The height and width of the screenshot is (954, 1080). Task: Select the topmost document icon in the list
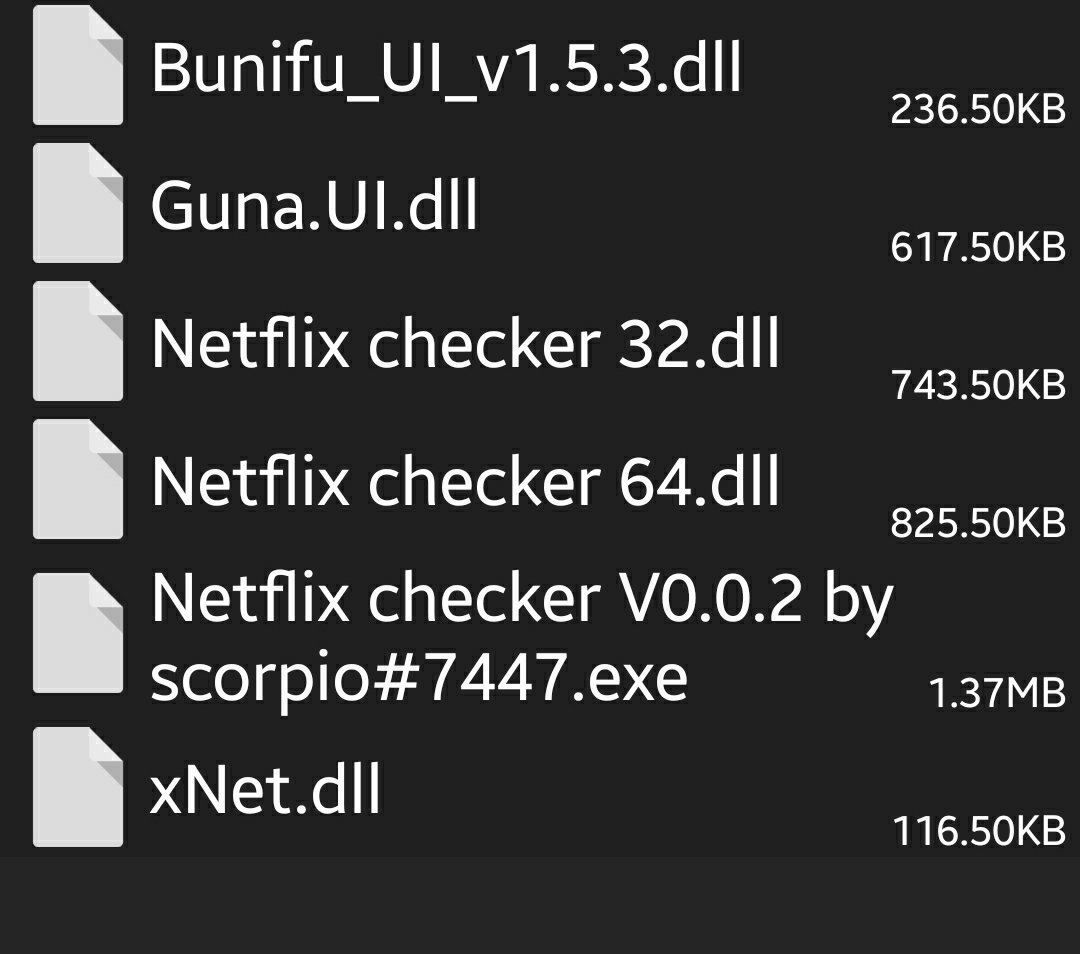click(x=77, y=70)
